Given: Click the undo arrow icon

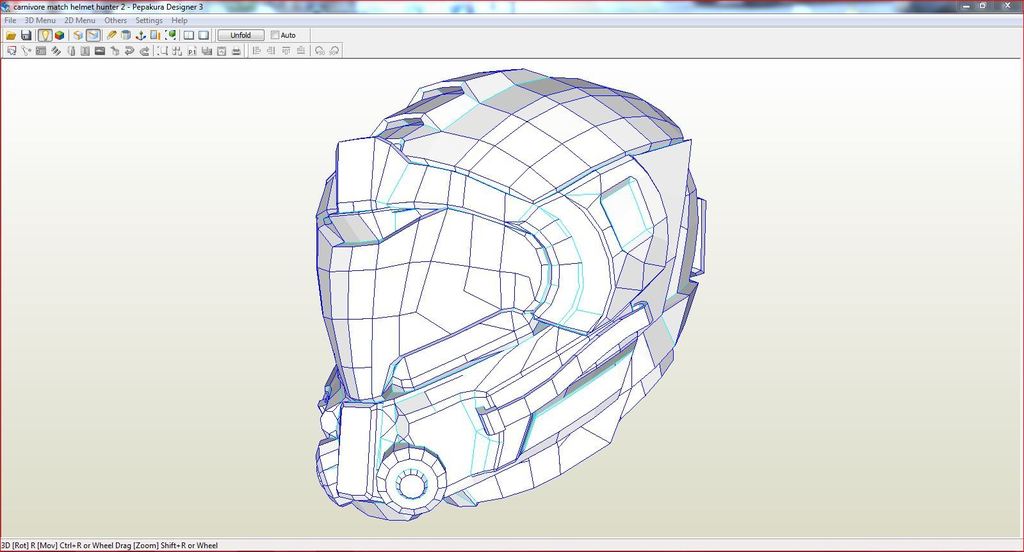Looking at the screenshot, I should tap(129, 50).
